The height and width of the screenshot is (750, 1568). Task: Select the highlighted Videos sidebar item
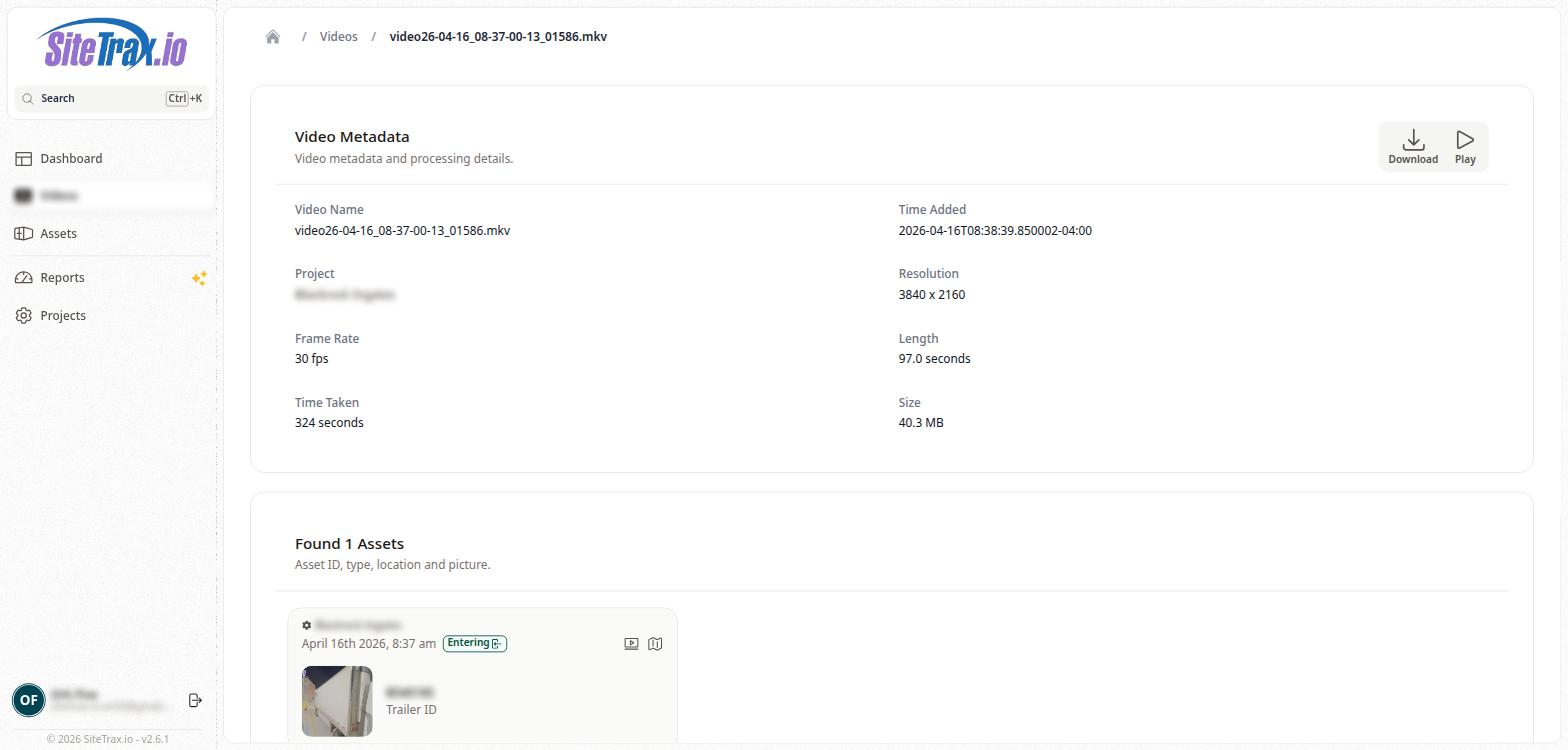click(x=112, y=196)
